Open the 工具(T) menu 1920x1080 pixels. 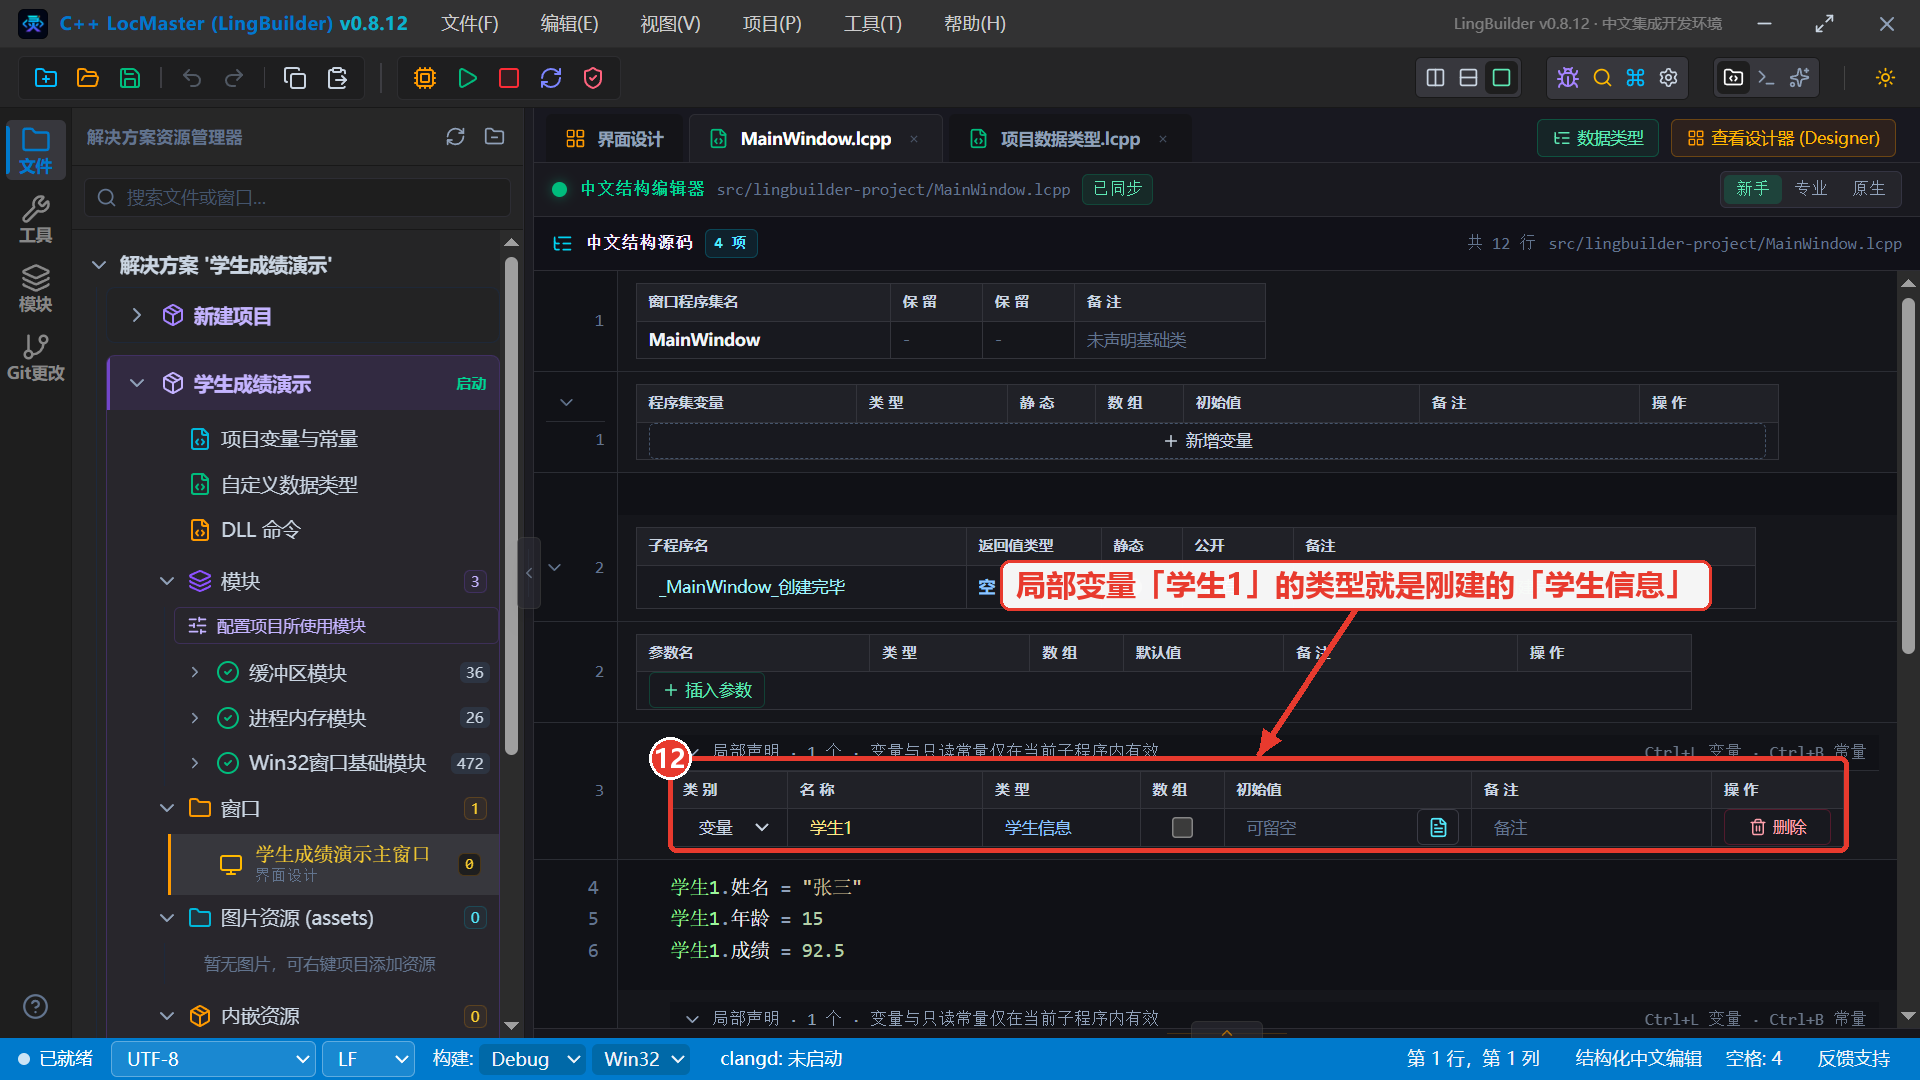(x=872, y=23)
